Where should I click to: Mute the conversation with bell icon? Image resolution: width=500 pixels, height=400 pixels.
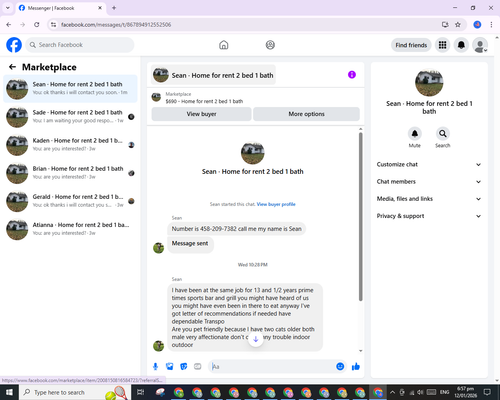coord(415,134)
